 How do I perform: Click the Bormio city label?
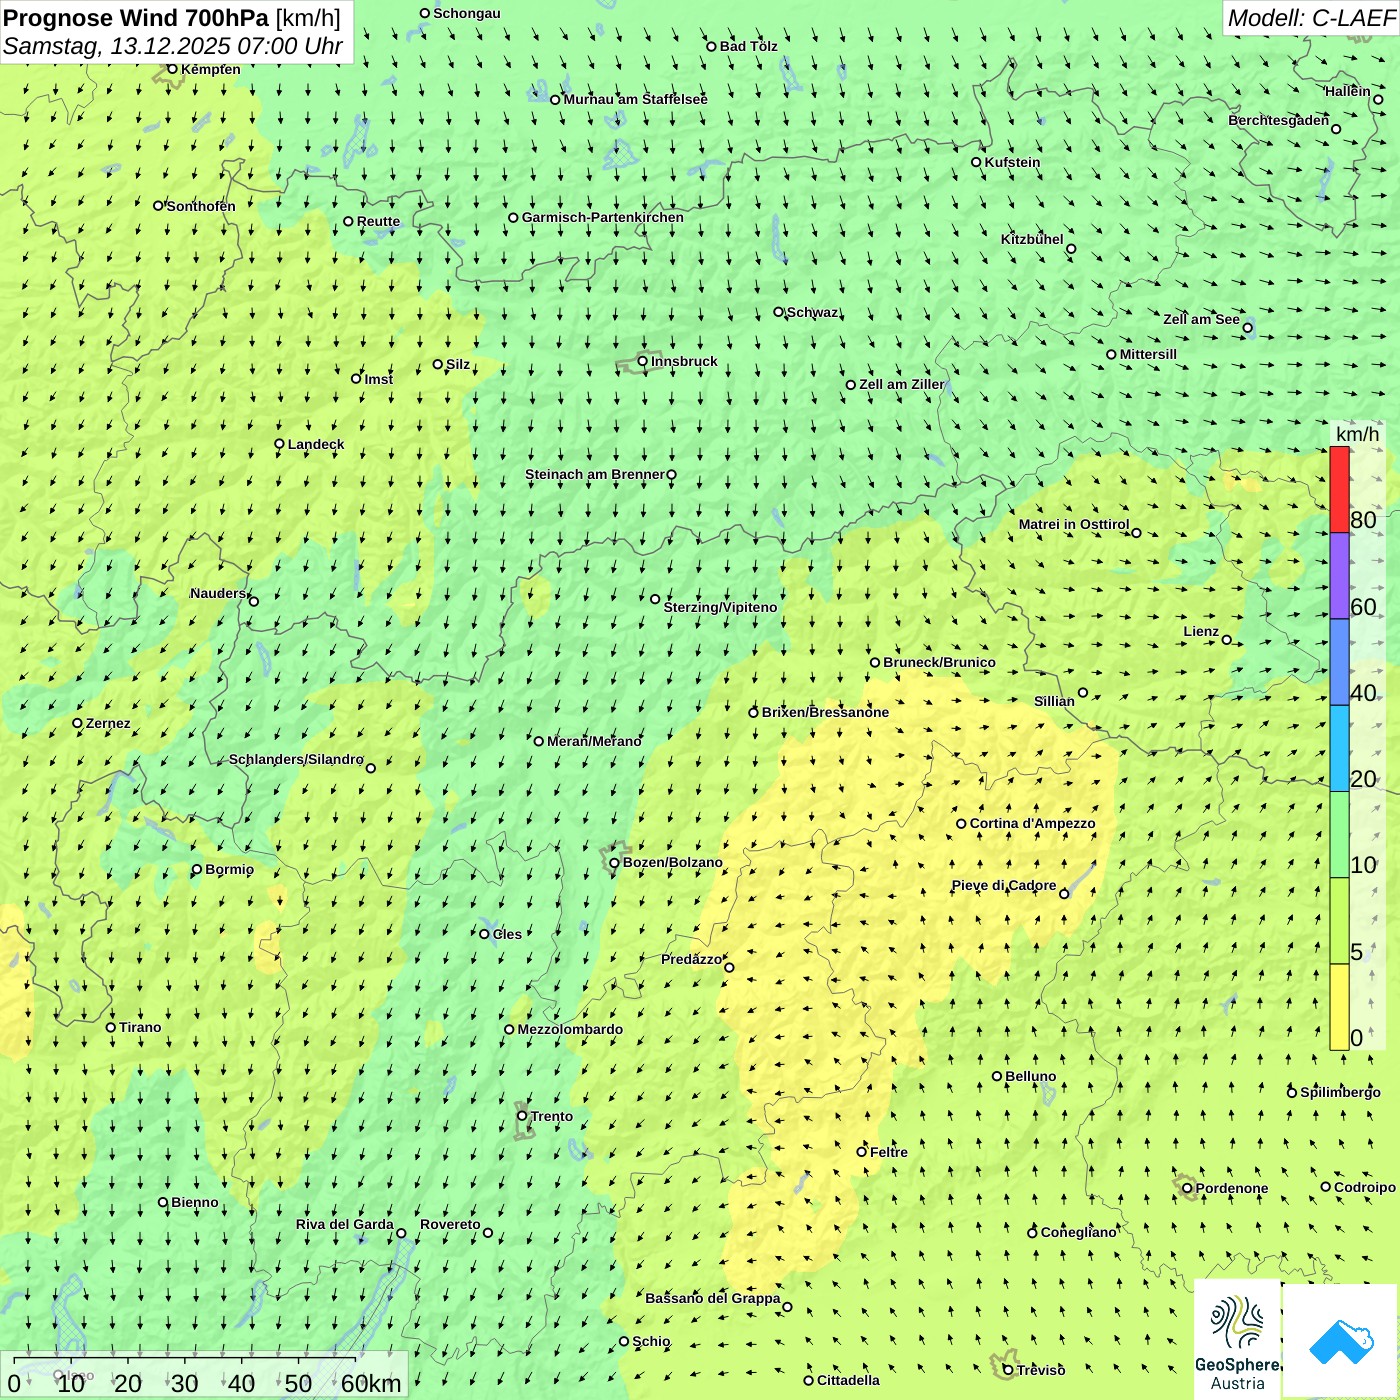coord(229,869)
